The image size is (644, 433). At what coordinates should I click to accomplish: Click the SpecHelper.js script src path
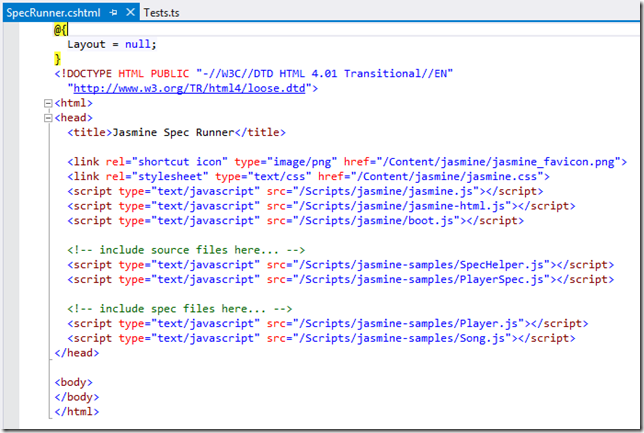(421, 265)
